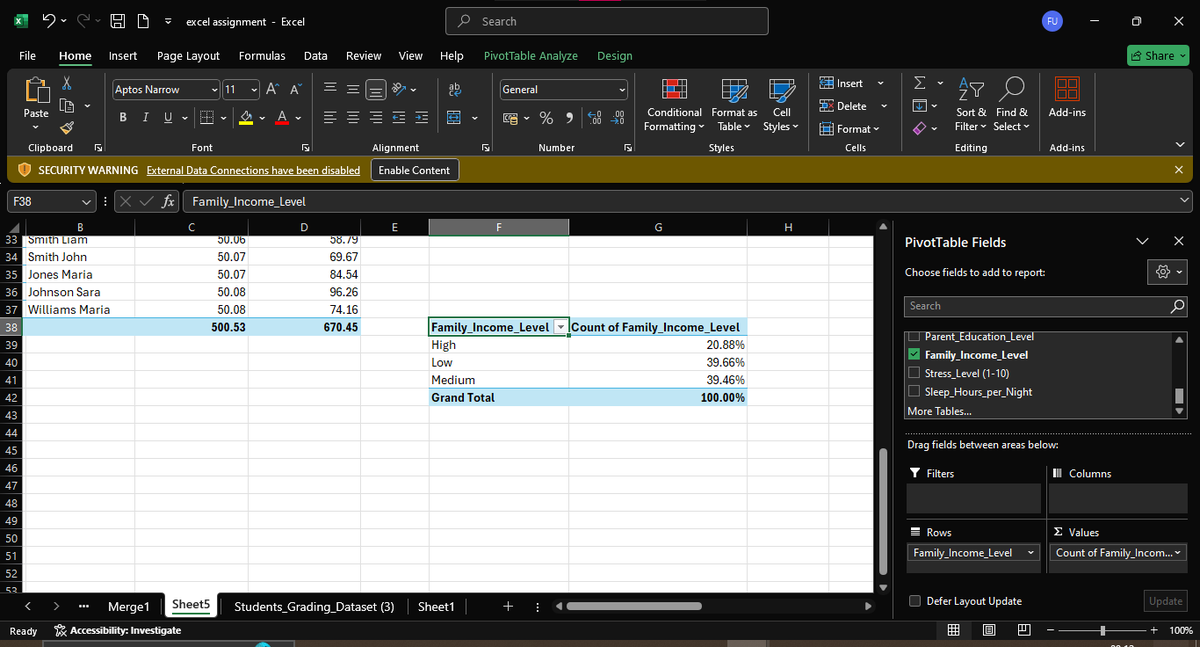Open the Design ribbon tab
Image resolution: width=1200 pixels, height=647 pixels.
(x=614, y=56)
